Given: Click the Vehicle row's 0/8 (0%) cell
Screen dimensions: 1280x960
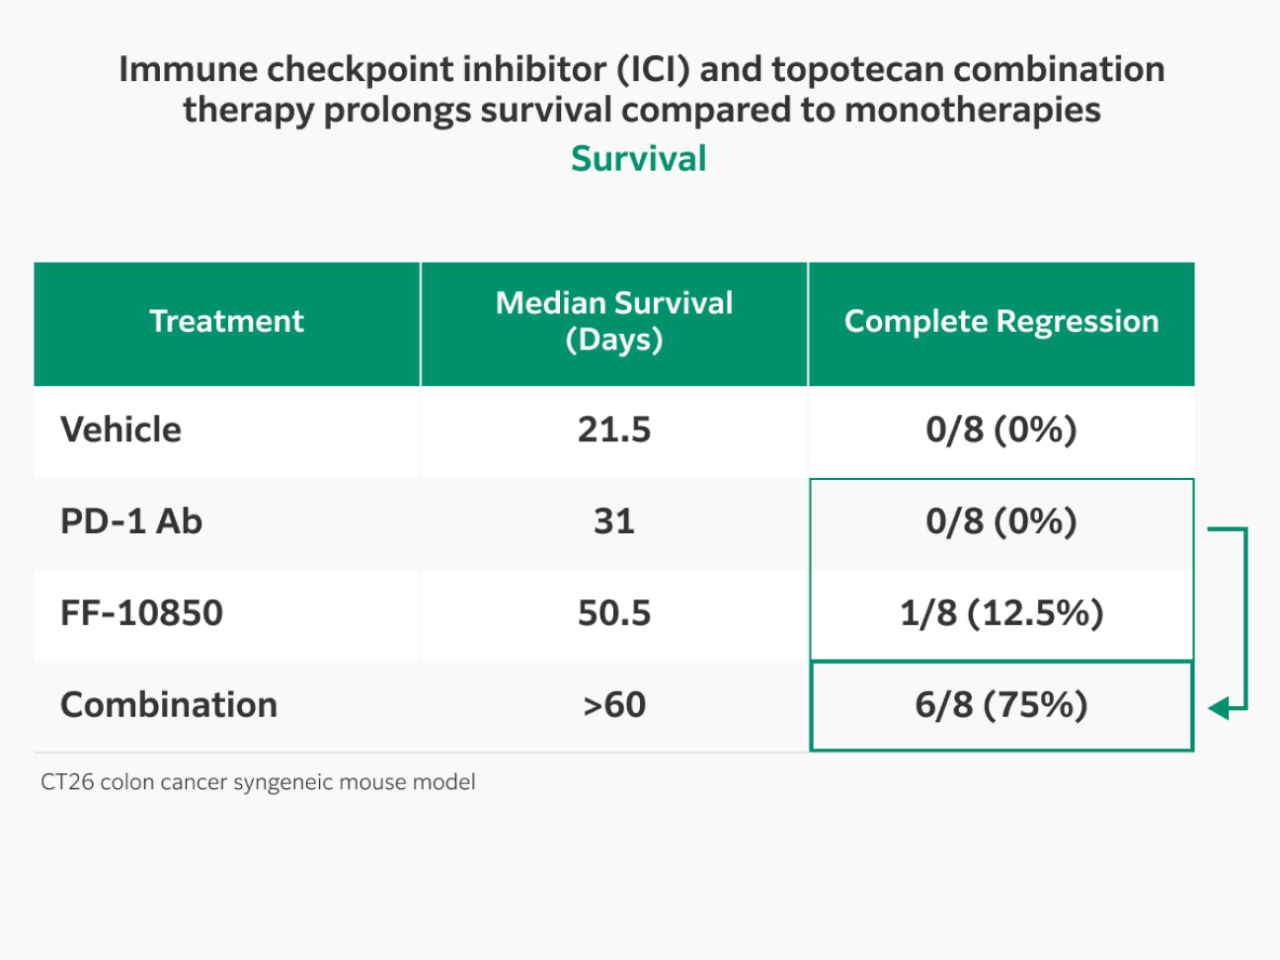Looking at the screenshot, I should click(x=1001, y=430).
